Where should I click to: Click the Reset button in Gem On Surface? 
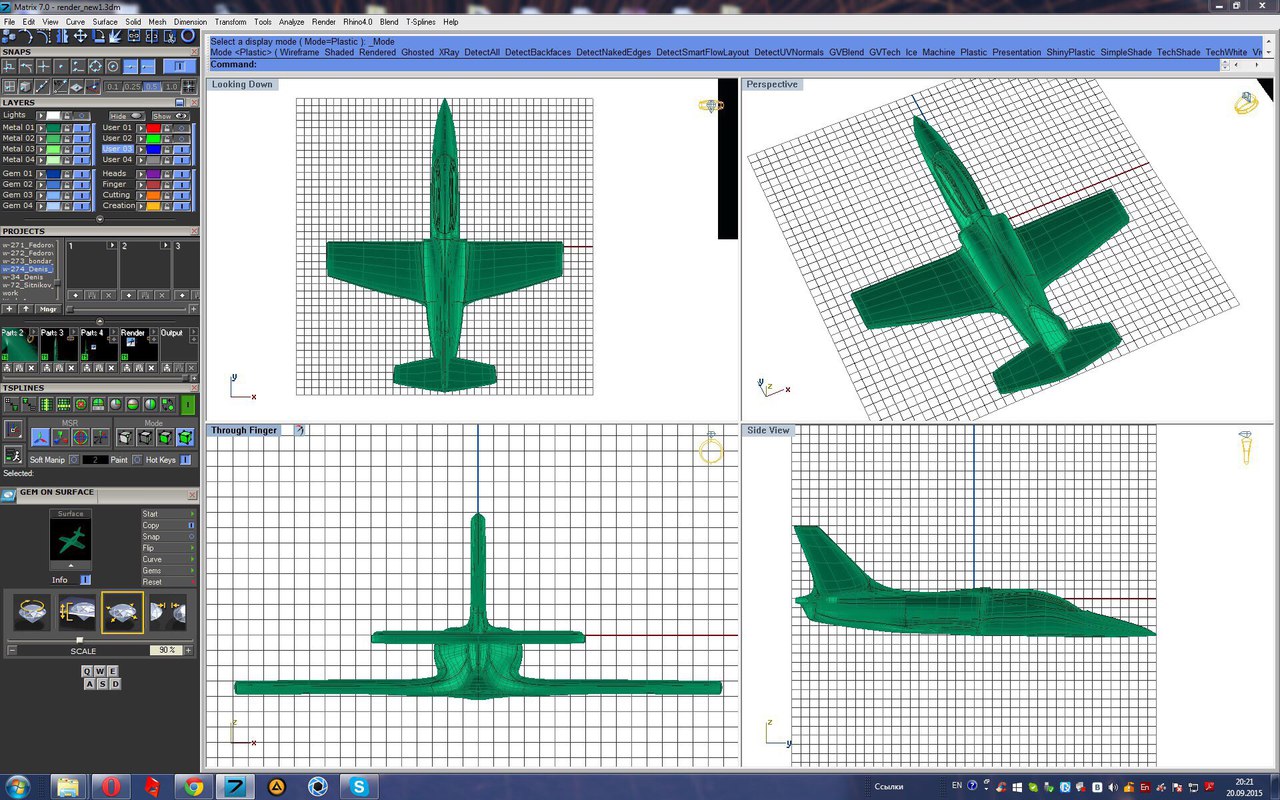[152, 582]
